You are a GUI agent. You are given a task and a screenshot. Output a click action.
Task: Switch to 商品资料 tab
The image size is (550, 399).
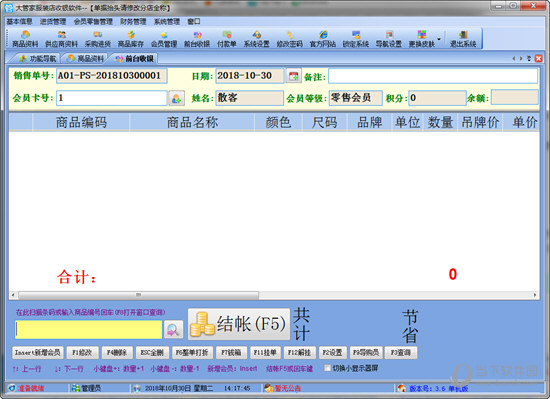85,59
